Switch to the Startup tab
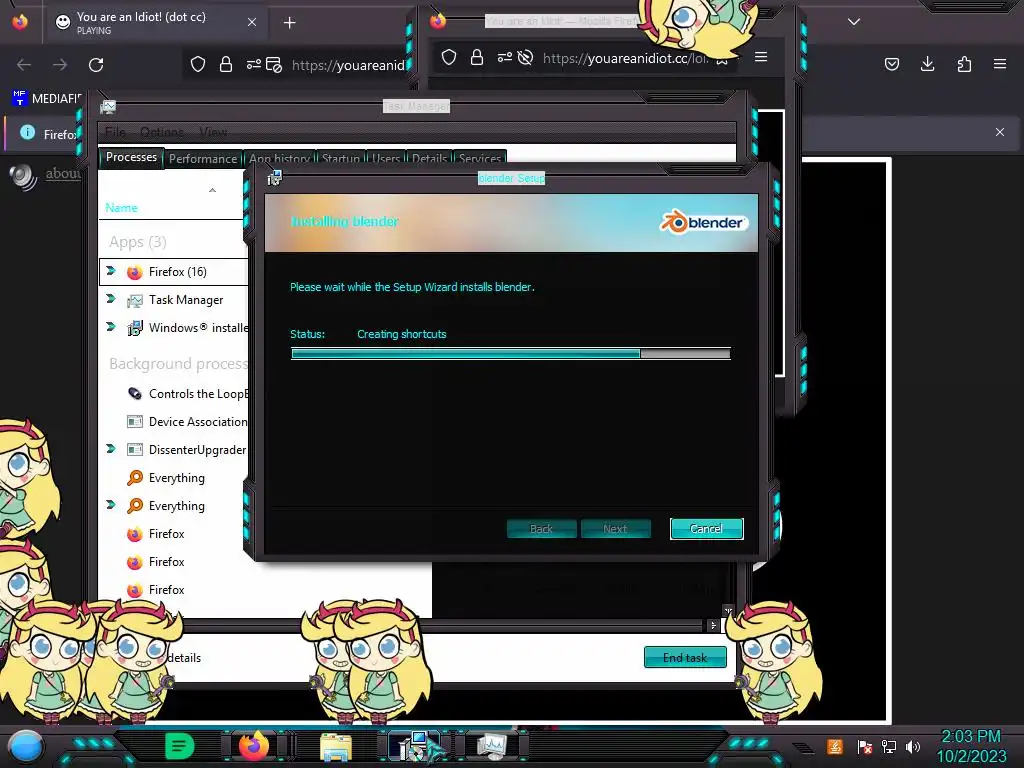The width and height of the screenshot is (1024, 768). coord(340,159)
